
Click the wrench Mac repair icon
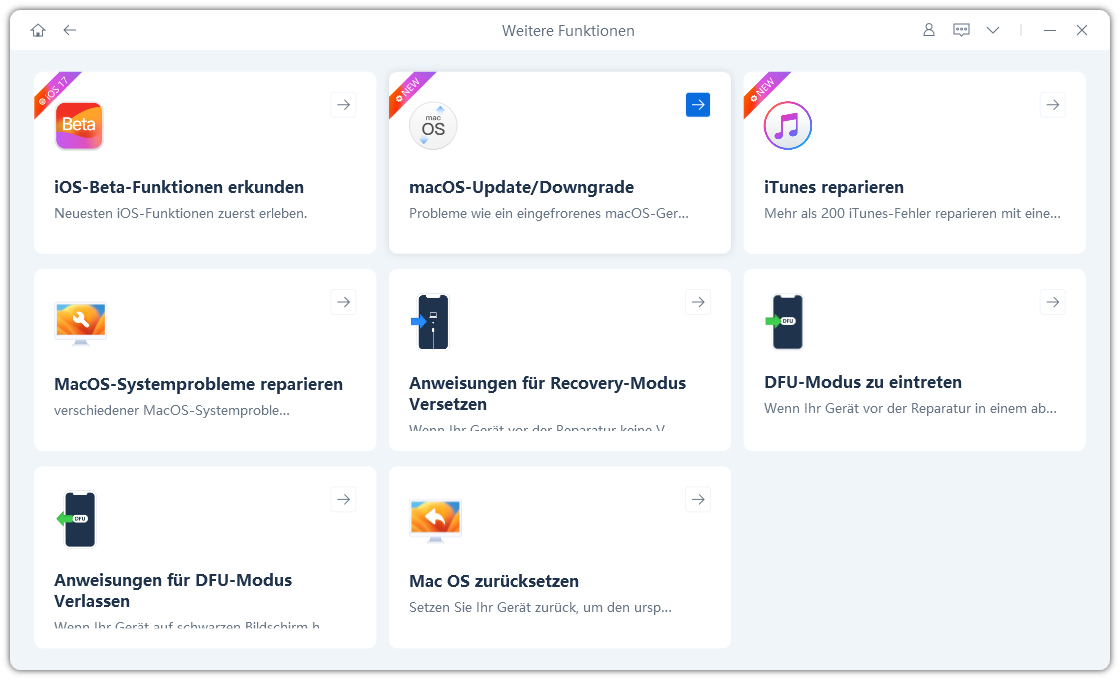[80, 323]
